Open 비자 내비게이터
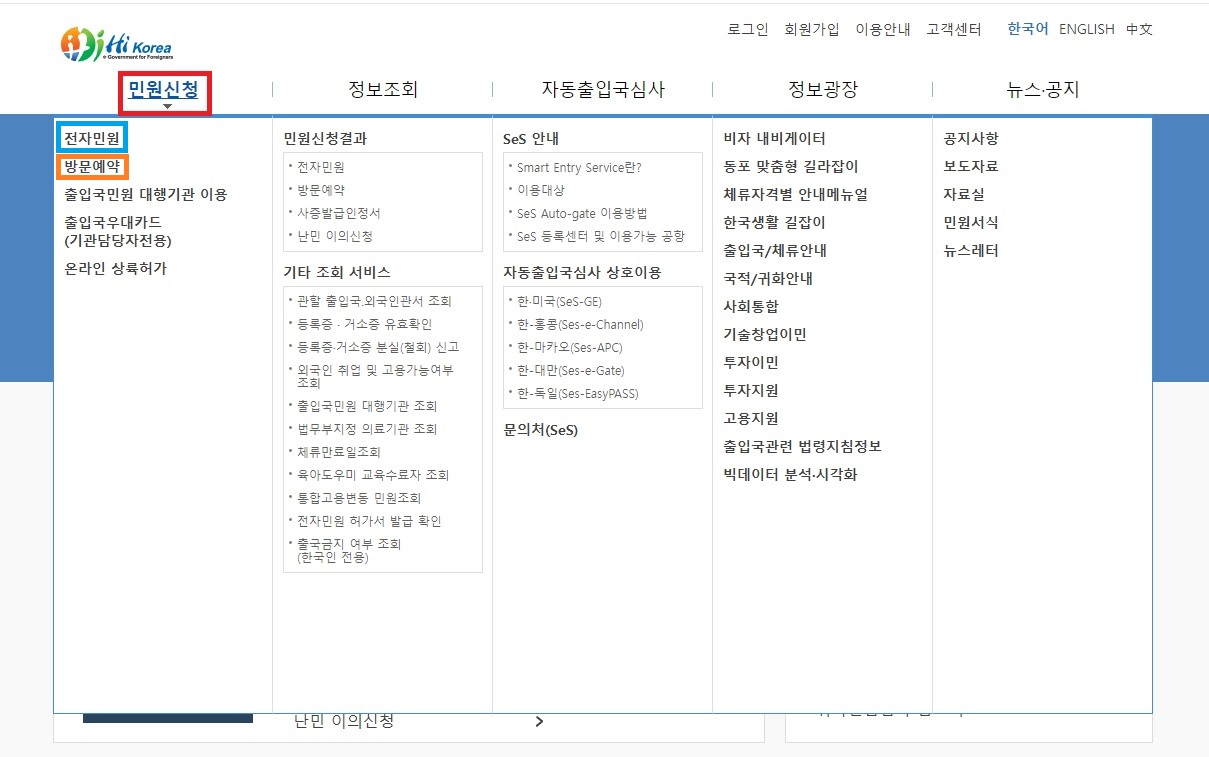 coord(777,139)
